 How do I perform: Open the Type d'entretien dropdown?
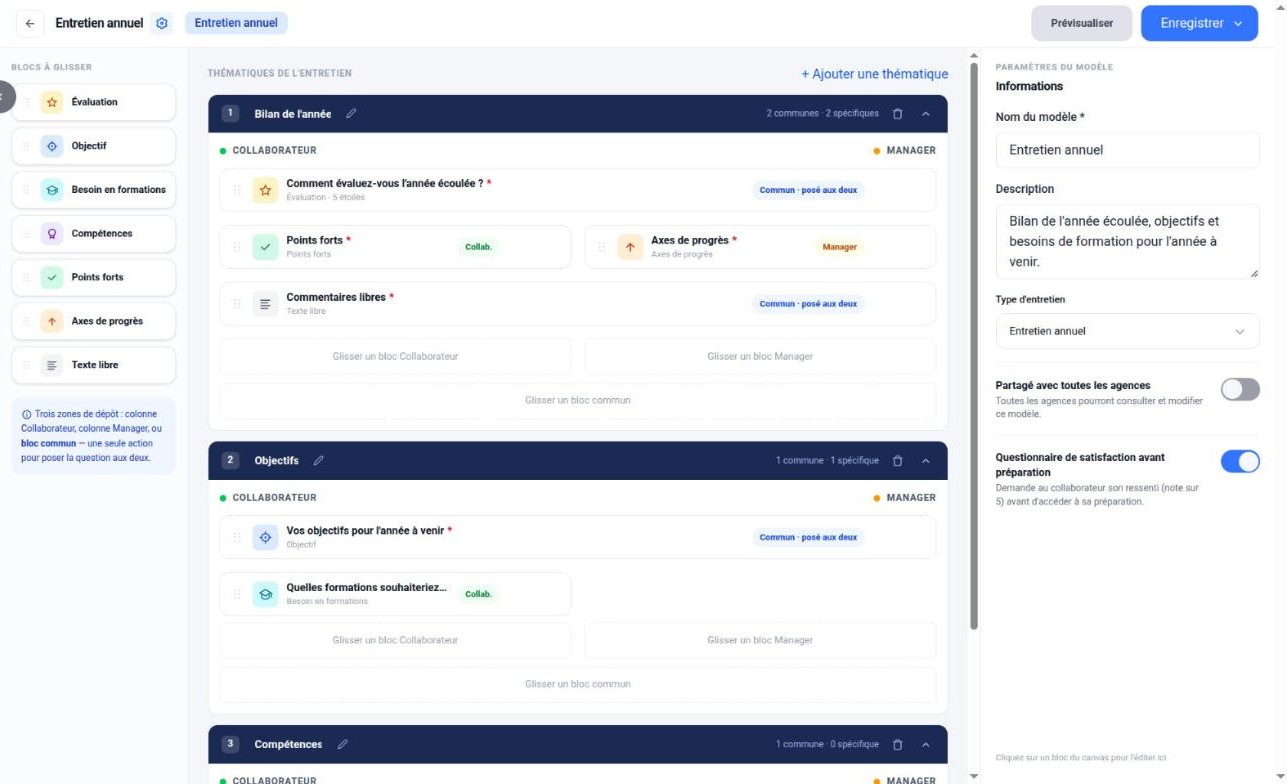pyautogui.click(x=1128, y=331)
